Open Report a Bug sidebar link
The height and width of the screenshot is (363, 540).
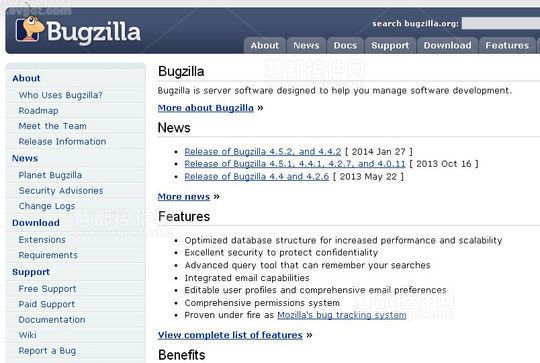click(47, 351)
